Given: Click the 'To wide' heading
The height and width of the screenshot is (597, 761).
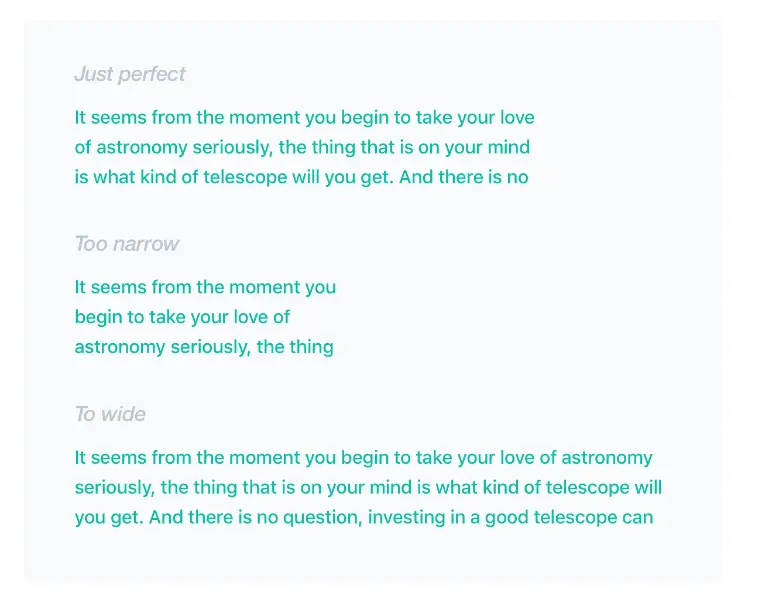Looking at the screenshot, I should tap(110, 414).
